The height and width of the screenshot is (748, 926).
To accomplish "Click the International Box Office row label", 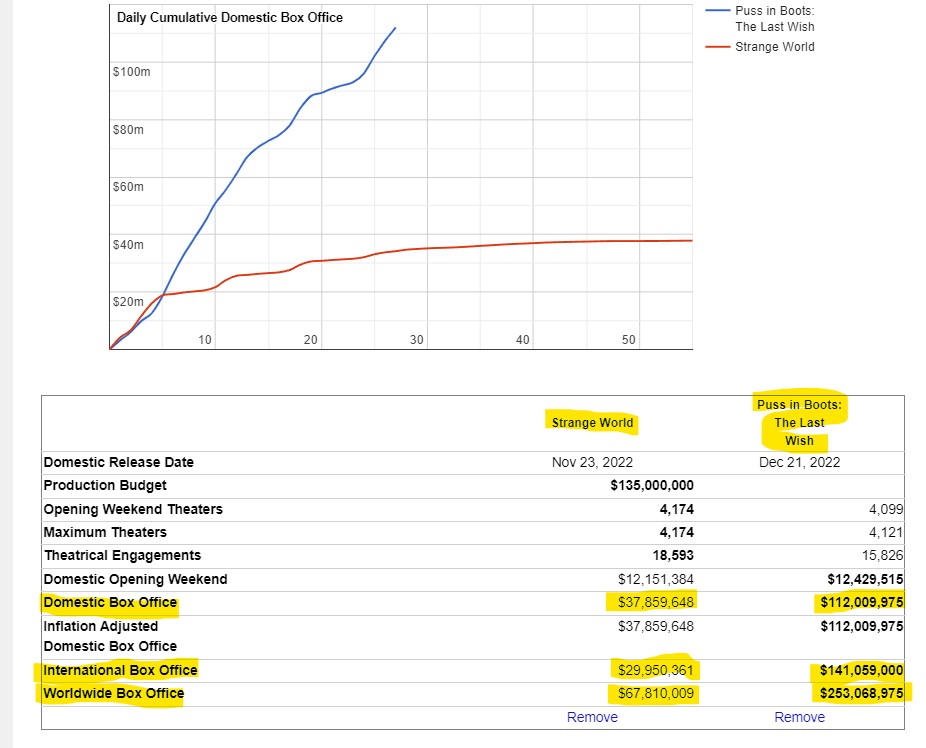I will [x=120, y=670].
